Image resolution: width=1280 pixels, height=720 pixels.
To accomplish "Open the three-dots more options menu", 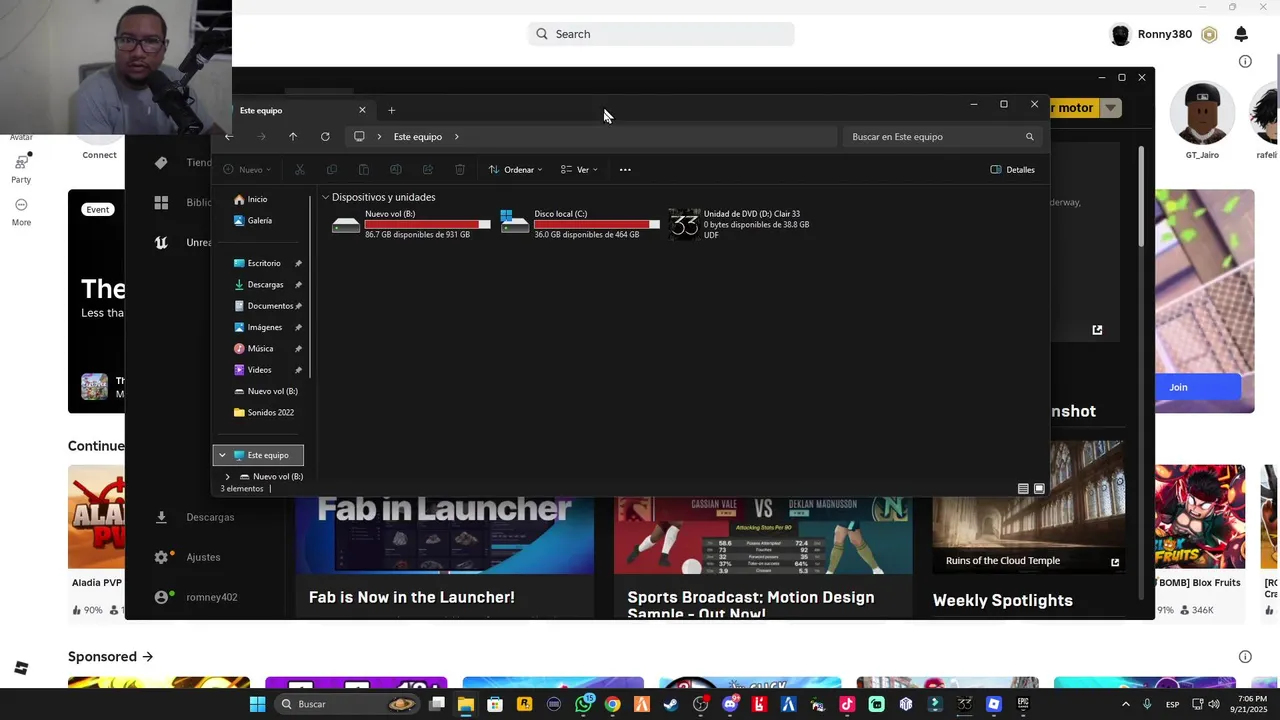I will [625, 170].
